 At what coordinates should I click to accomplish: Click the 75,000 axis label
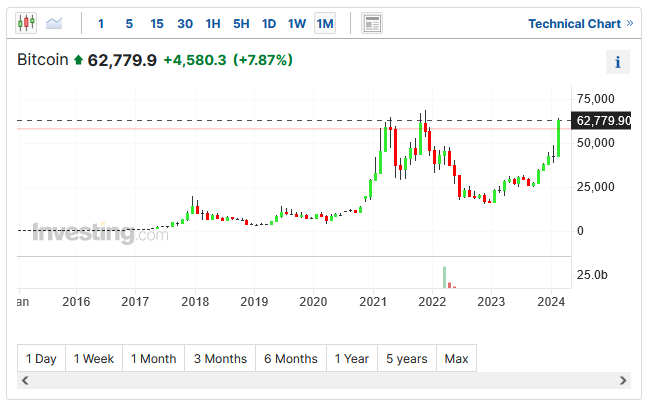click(x=596, y=99)
